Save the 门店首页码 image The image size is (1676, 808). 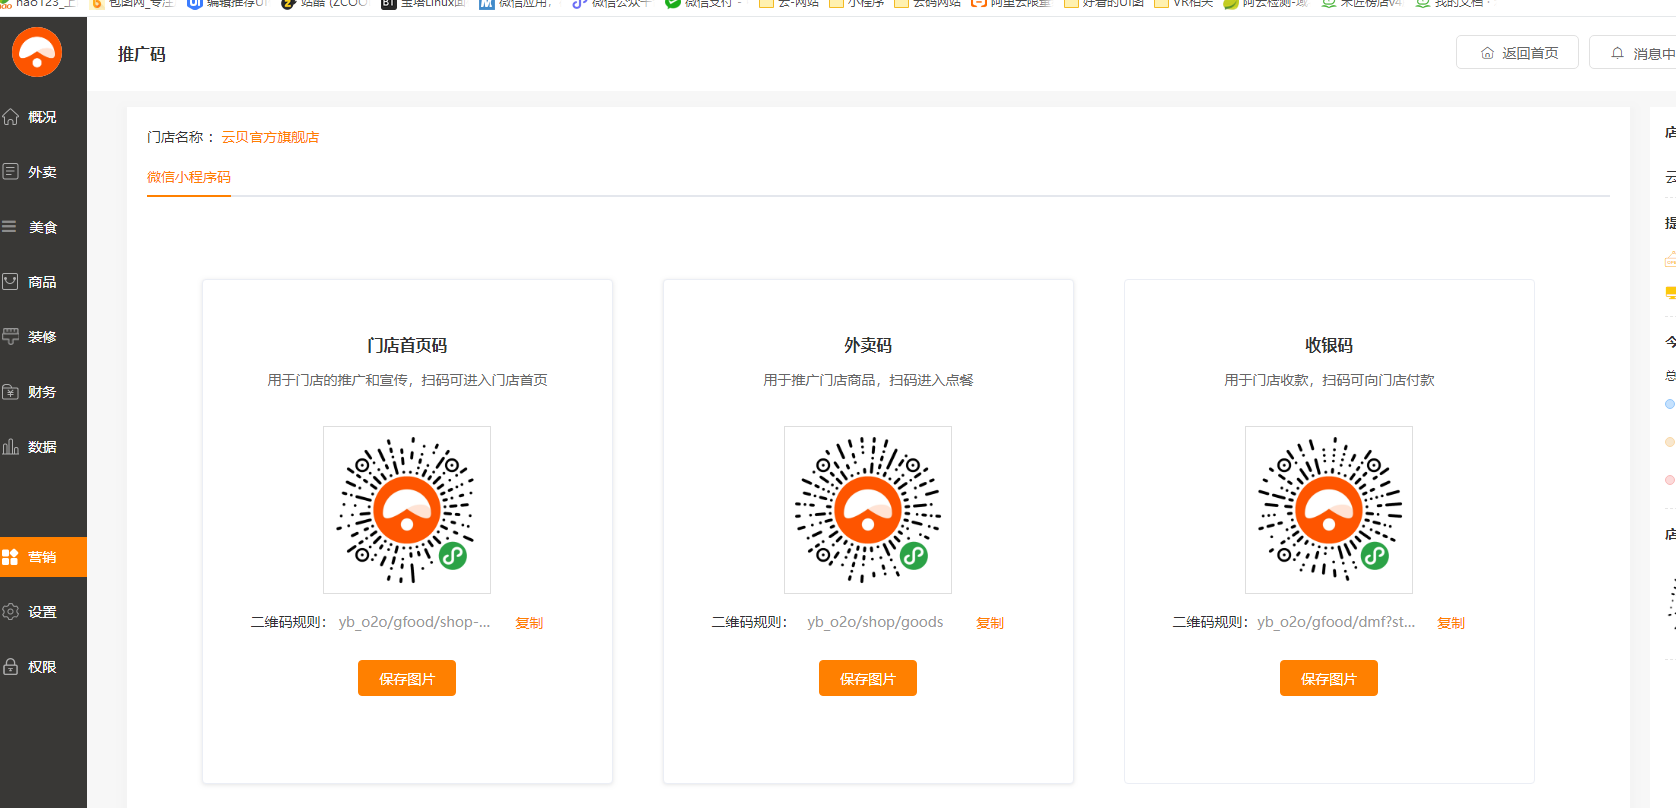[407, 678]
